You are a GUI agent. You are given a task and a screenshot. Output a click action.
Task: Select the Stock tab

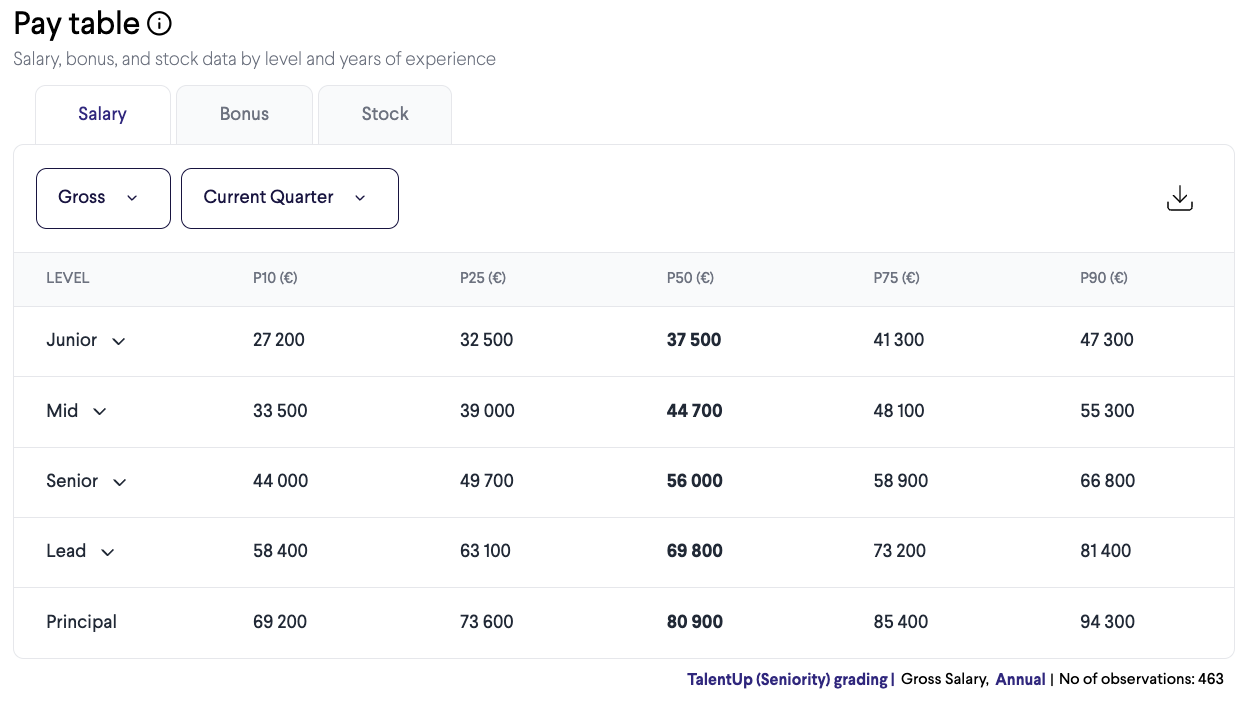(385, 114)
